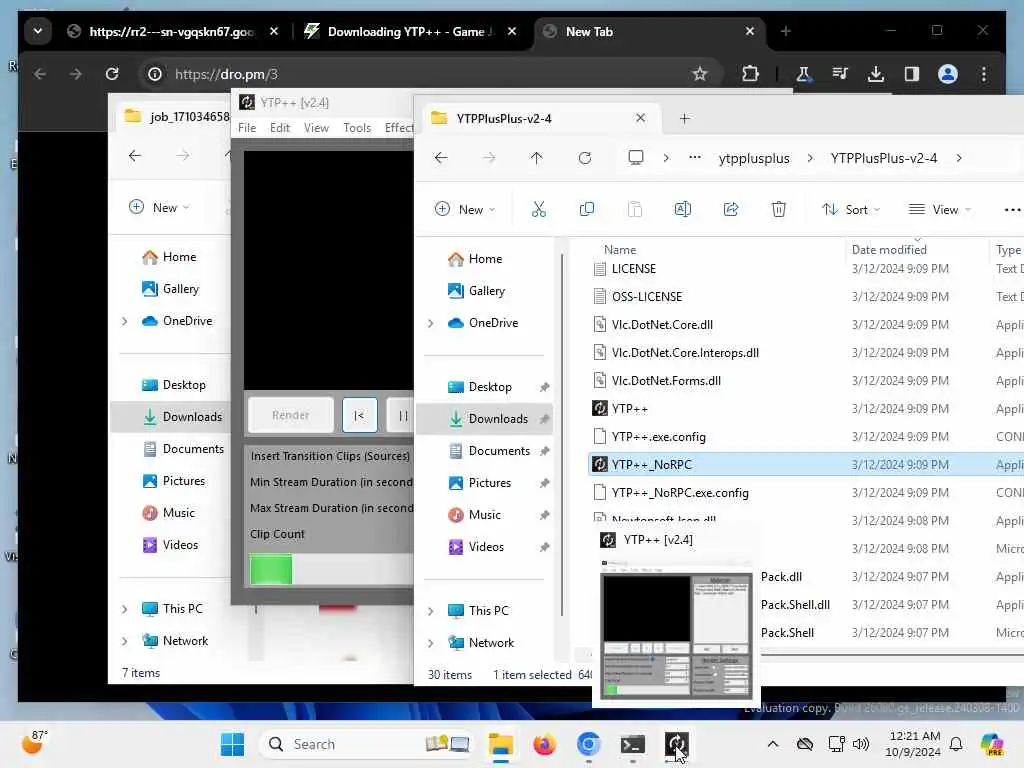Show hidden system tray icons
This screenshot has width=1024, height=768.
click(x=773, y=744)
